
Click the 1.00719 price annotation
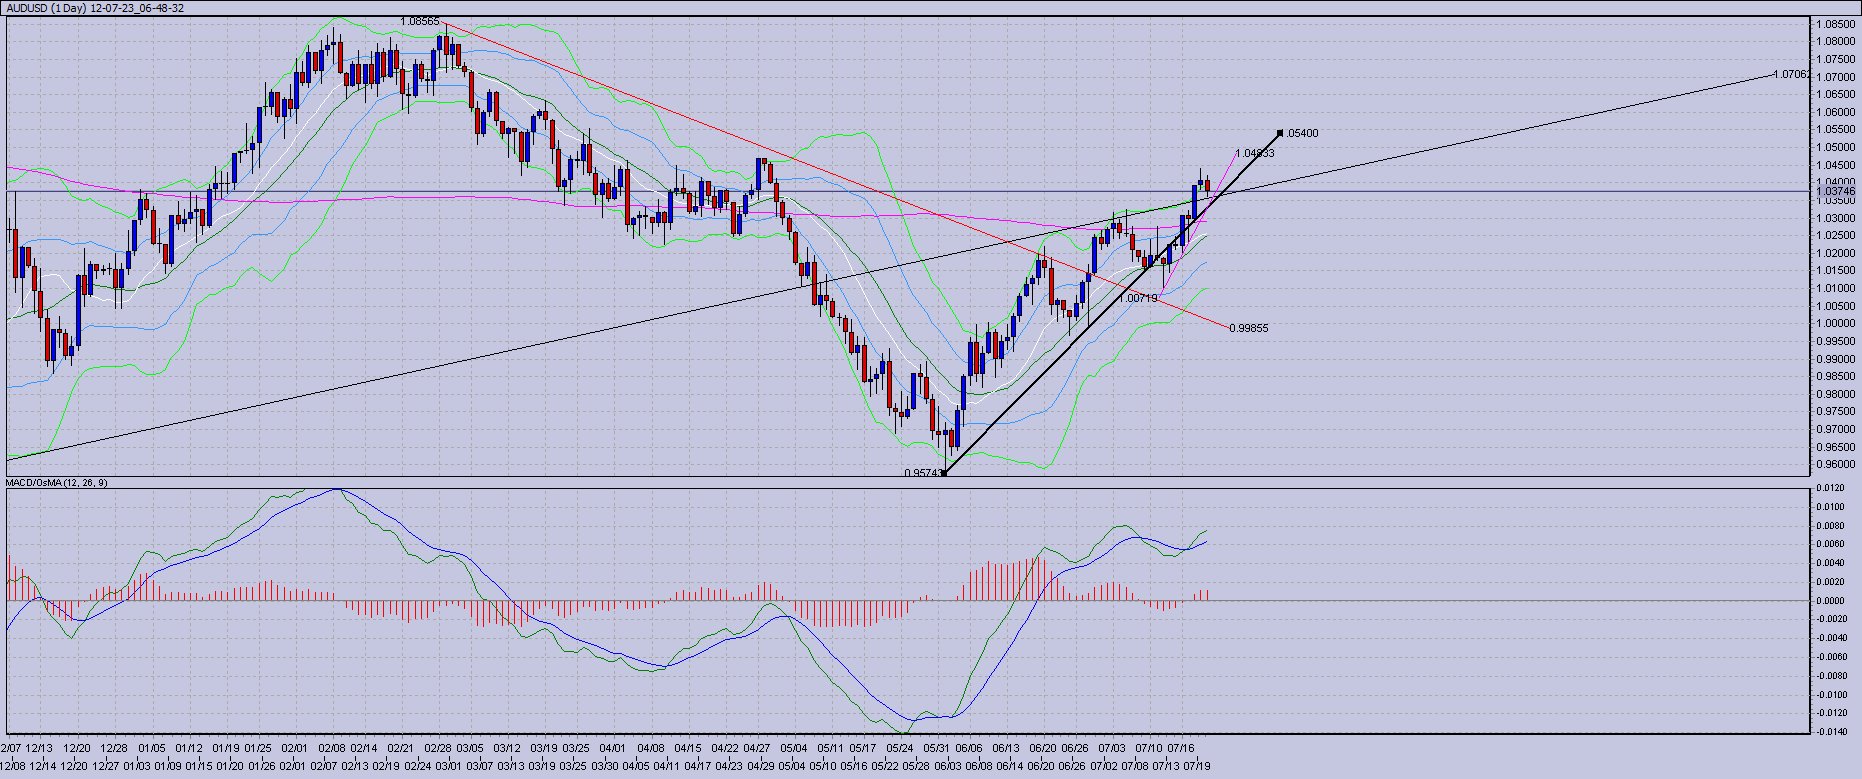[1138, 298]
